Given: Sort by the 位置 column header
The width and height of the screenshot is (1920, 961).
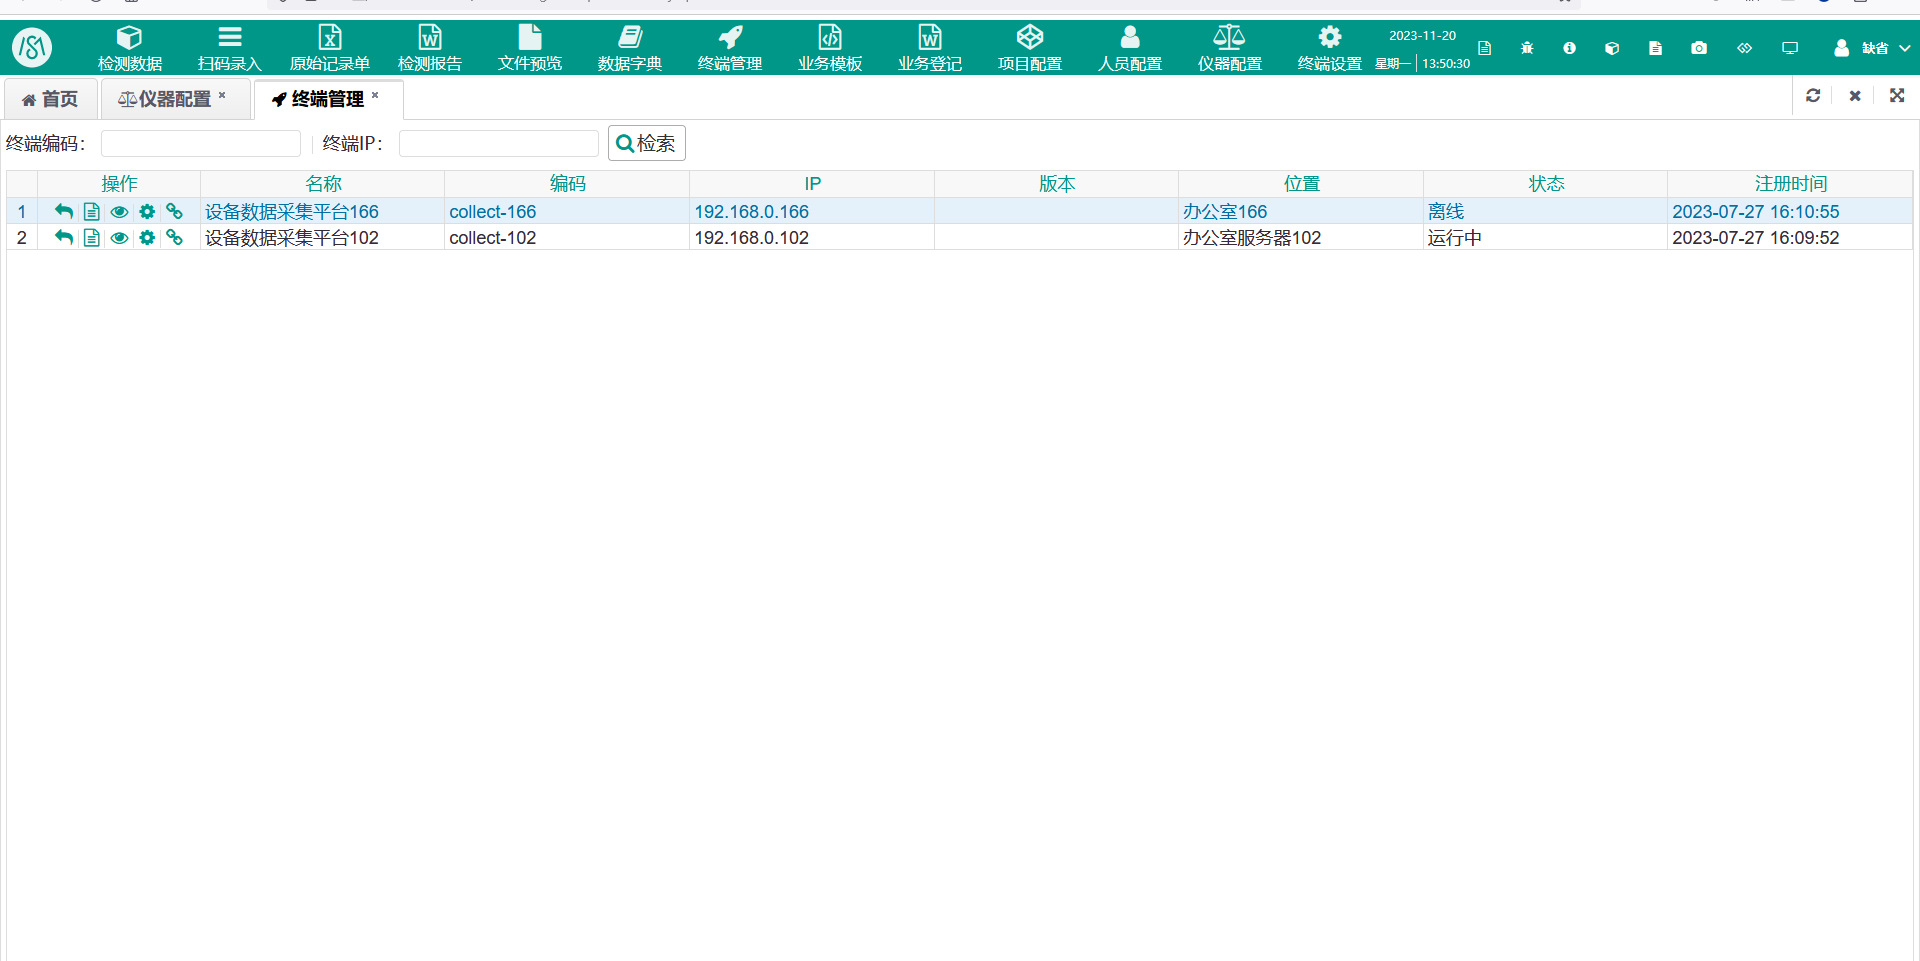Looking at the screenshot, I should pyautogui.click(x=1301, y=184).
